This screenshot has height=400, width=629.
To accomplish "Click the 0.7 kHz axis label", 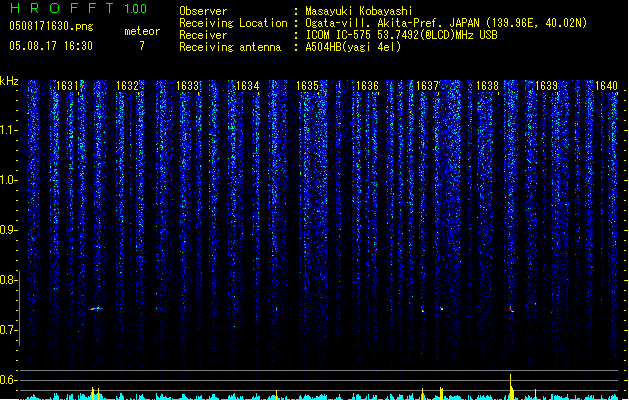I will click(x=8, y=330).
